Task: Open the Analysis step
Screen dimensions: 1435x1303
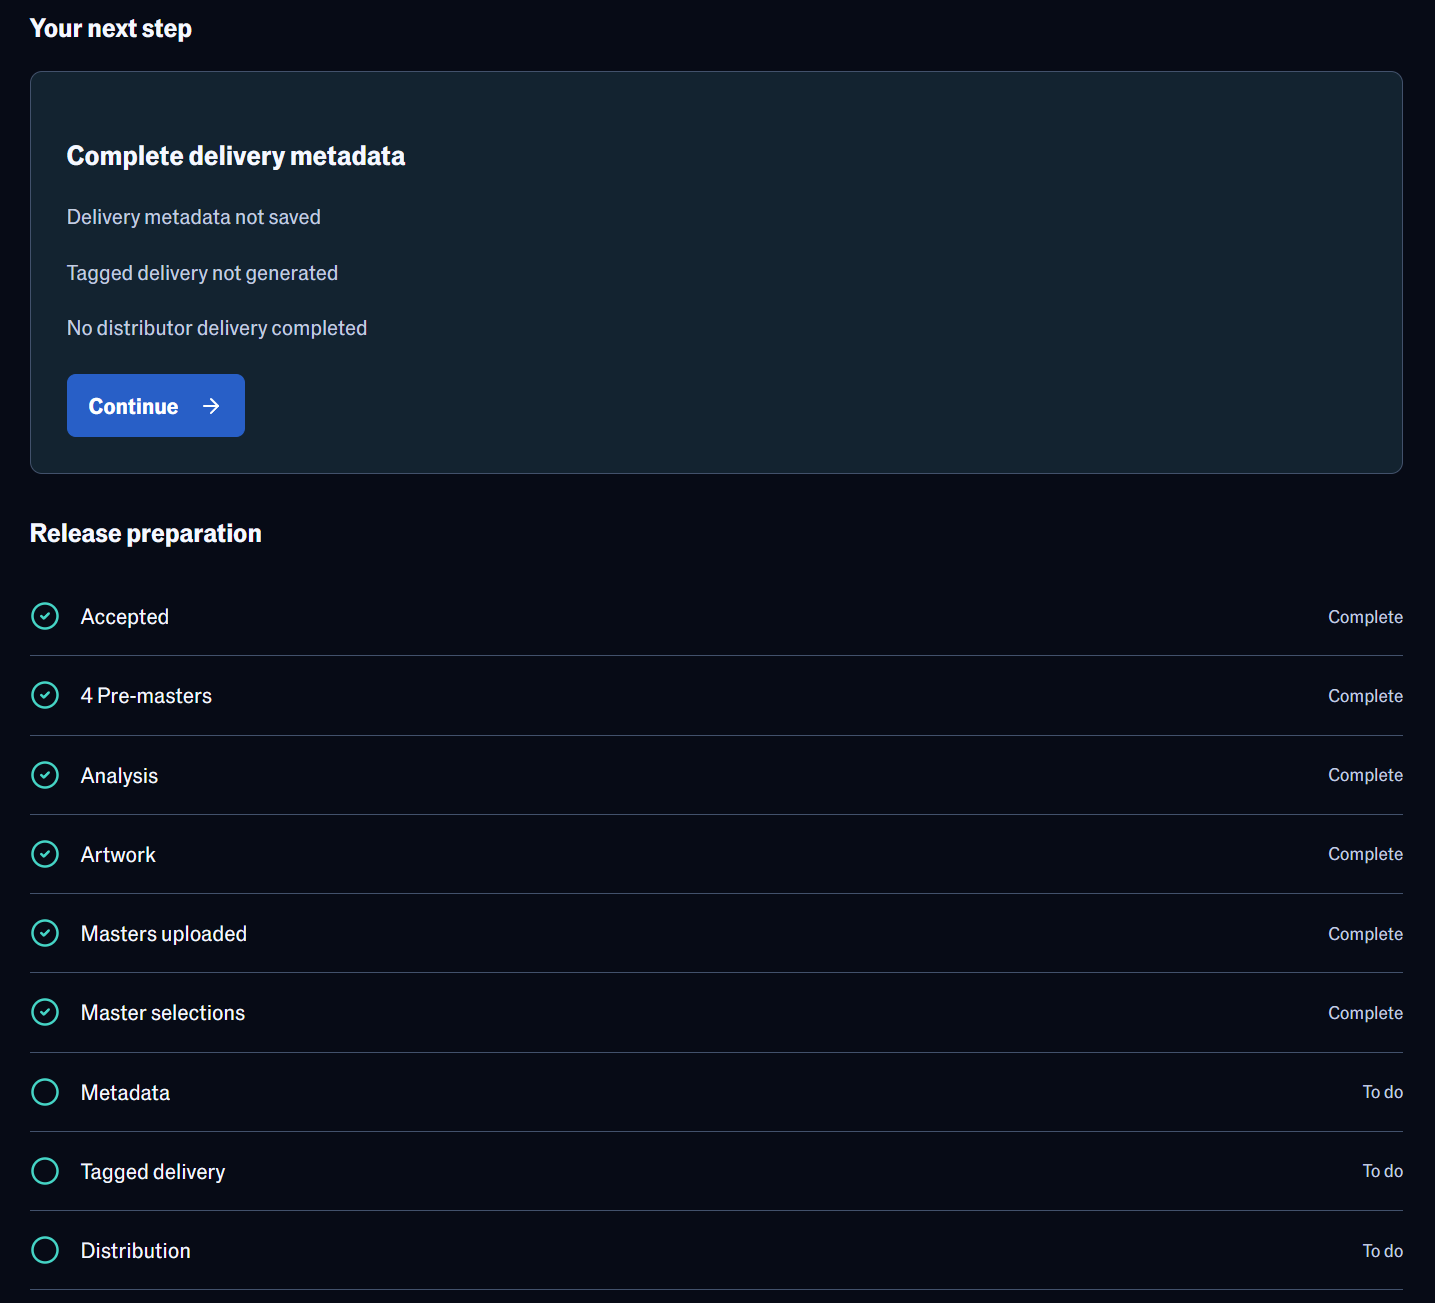Action: pos(716,775)
